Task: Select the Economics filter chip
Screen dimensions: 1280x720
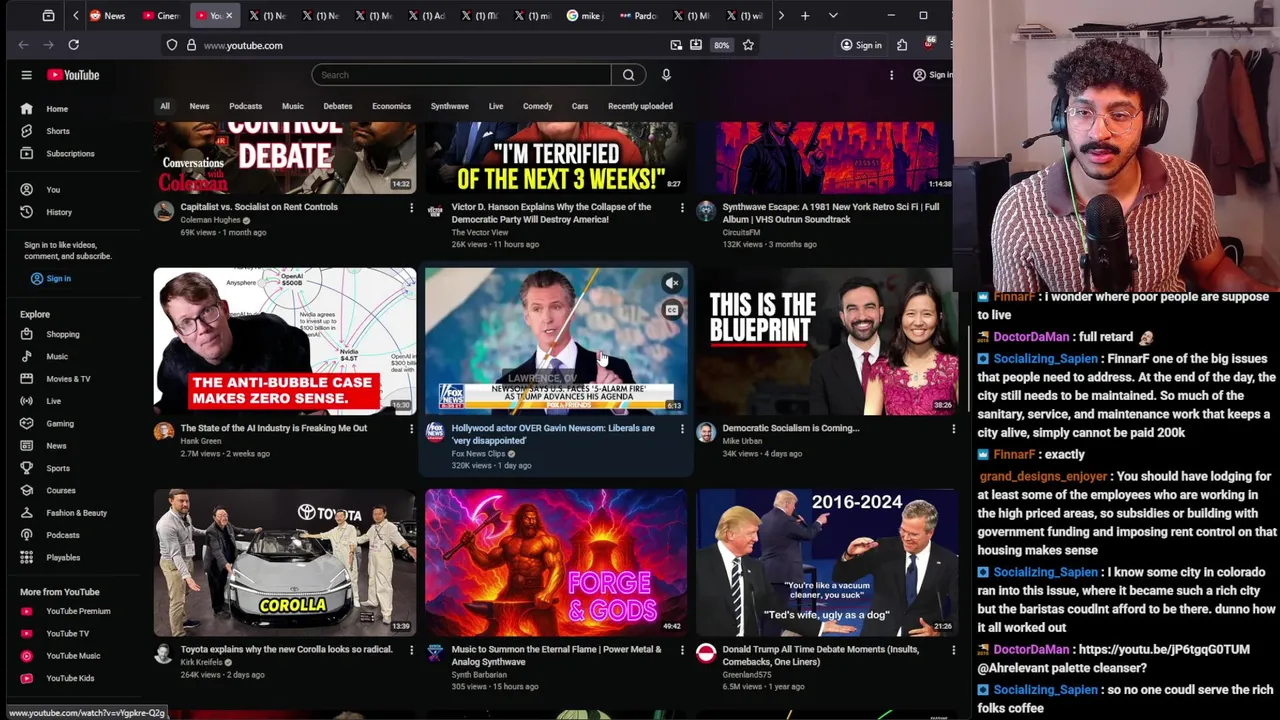Action: pyautogui.click(x=391, y=106)
